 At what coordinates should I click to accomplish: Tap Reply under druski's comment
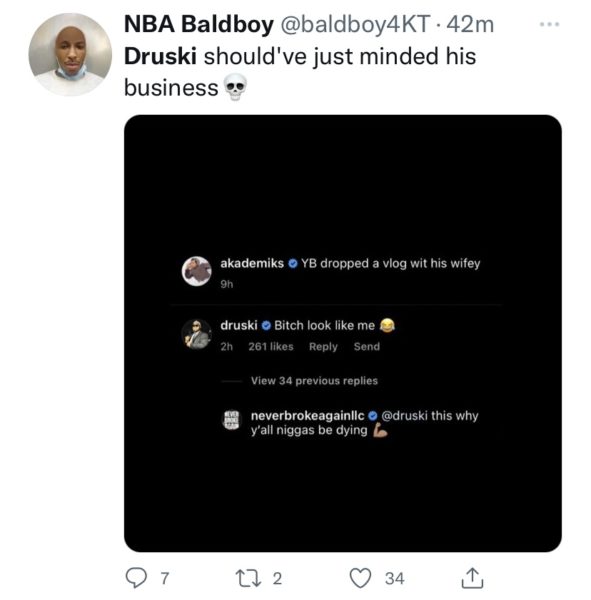323,347
